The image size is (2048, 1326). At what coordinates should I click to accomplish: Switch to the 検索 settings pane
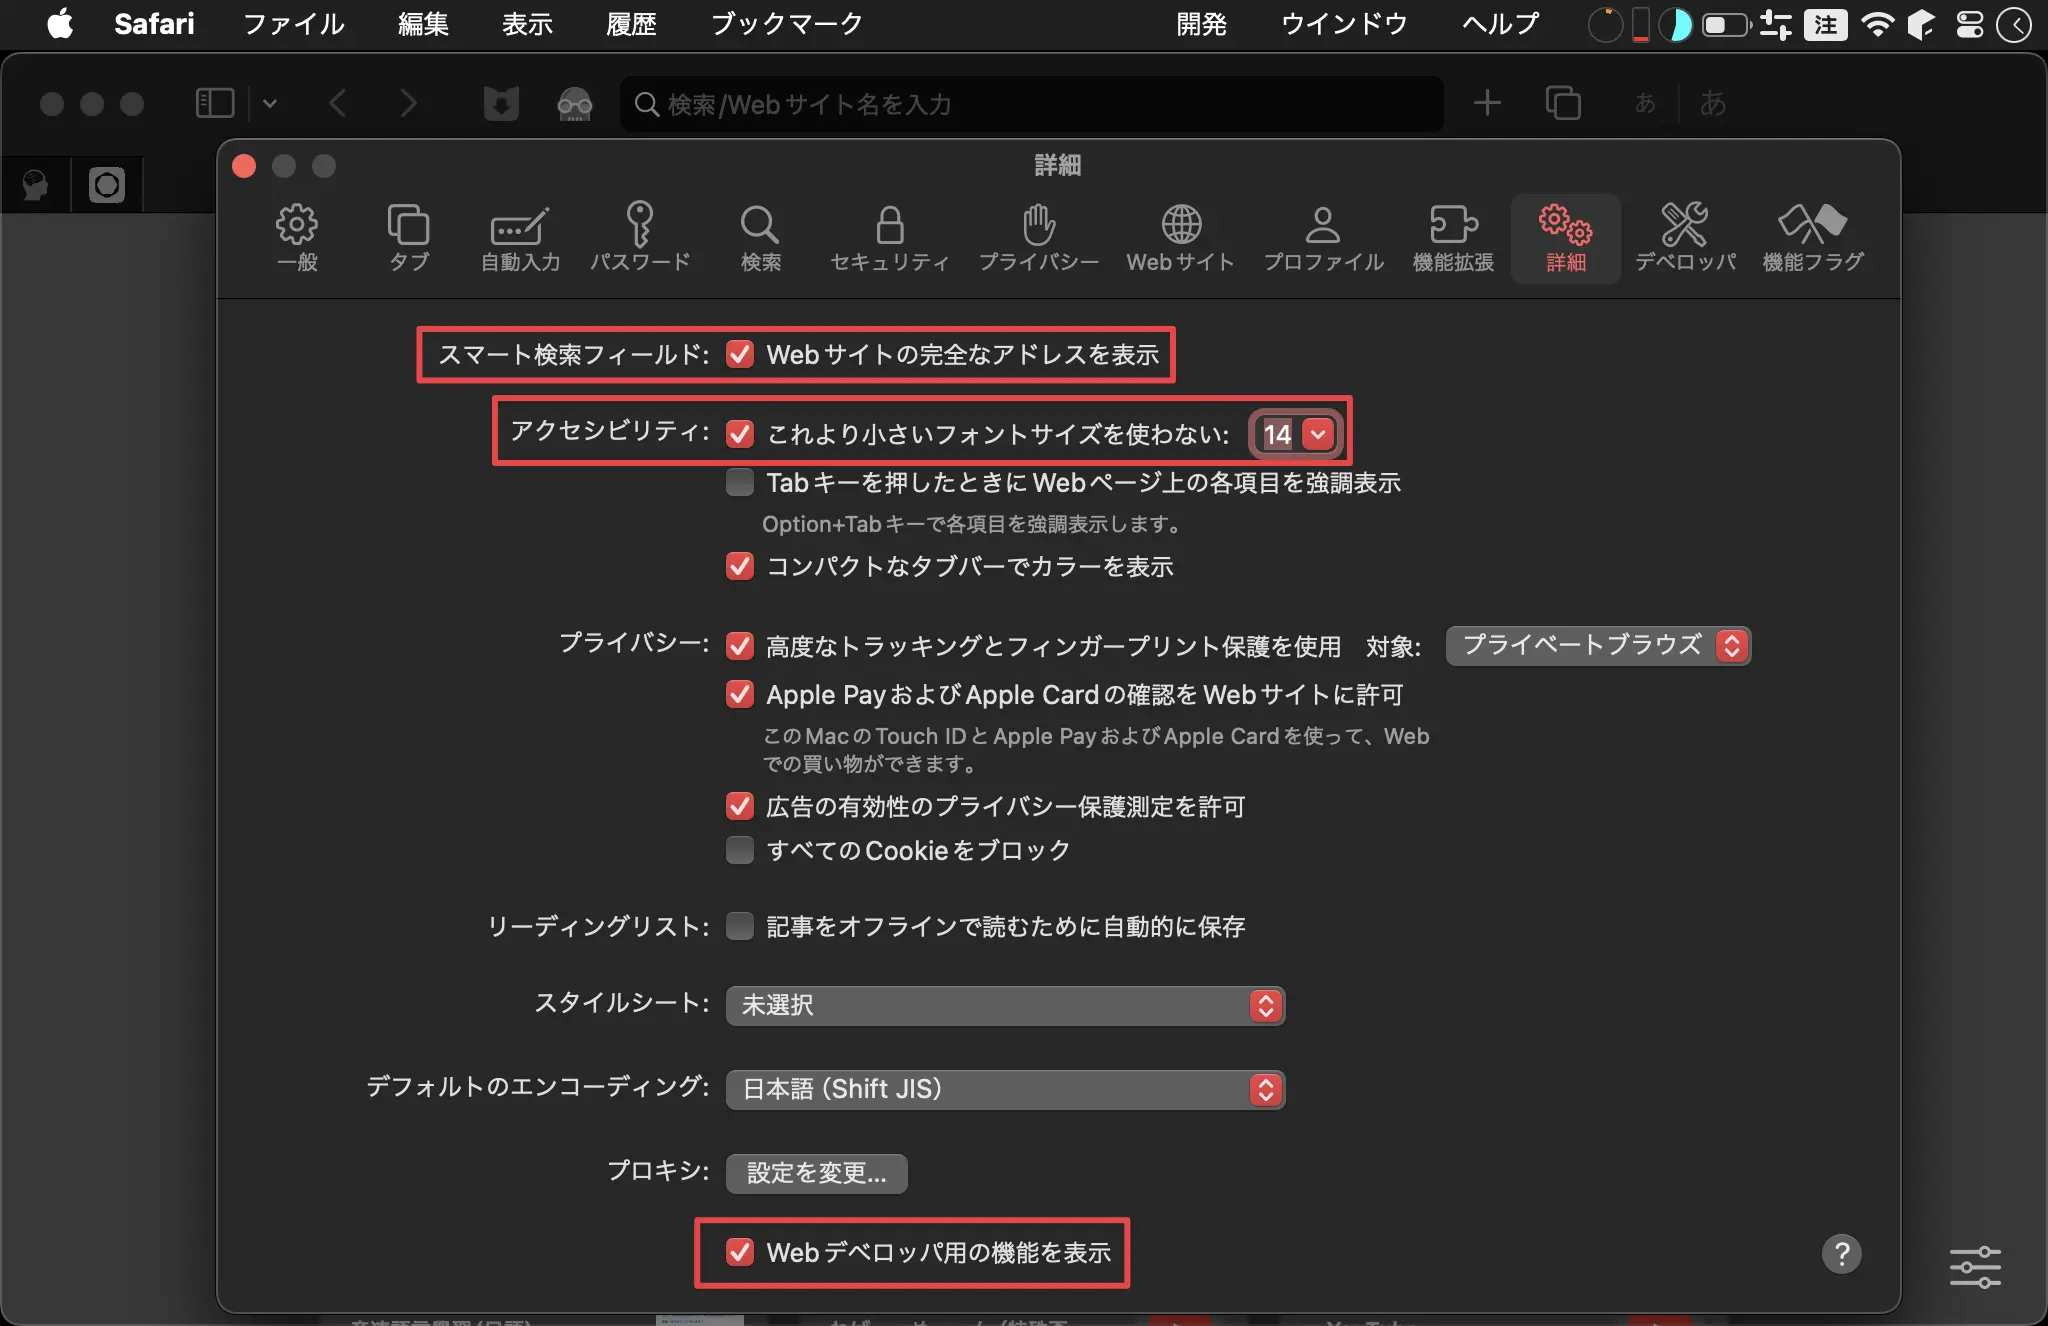click(760, 238)
